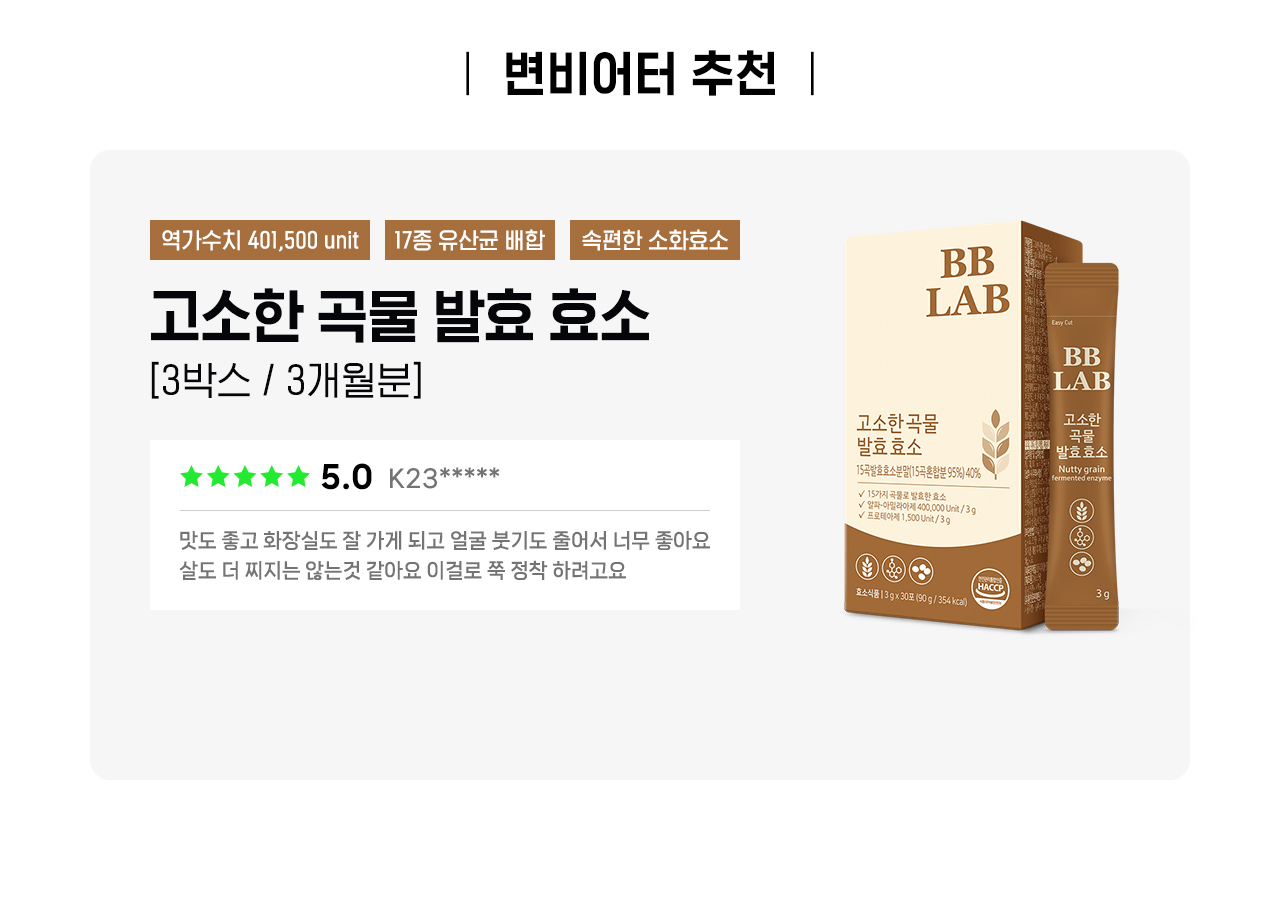Select the 역가수치 401,500 unit tag
The height and width of the screenshot is (920, 1280).
[x=260, y=240]
